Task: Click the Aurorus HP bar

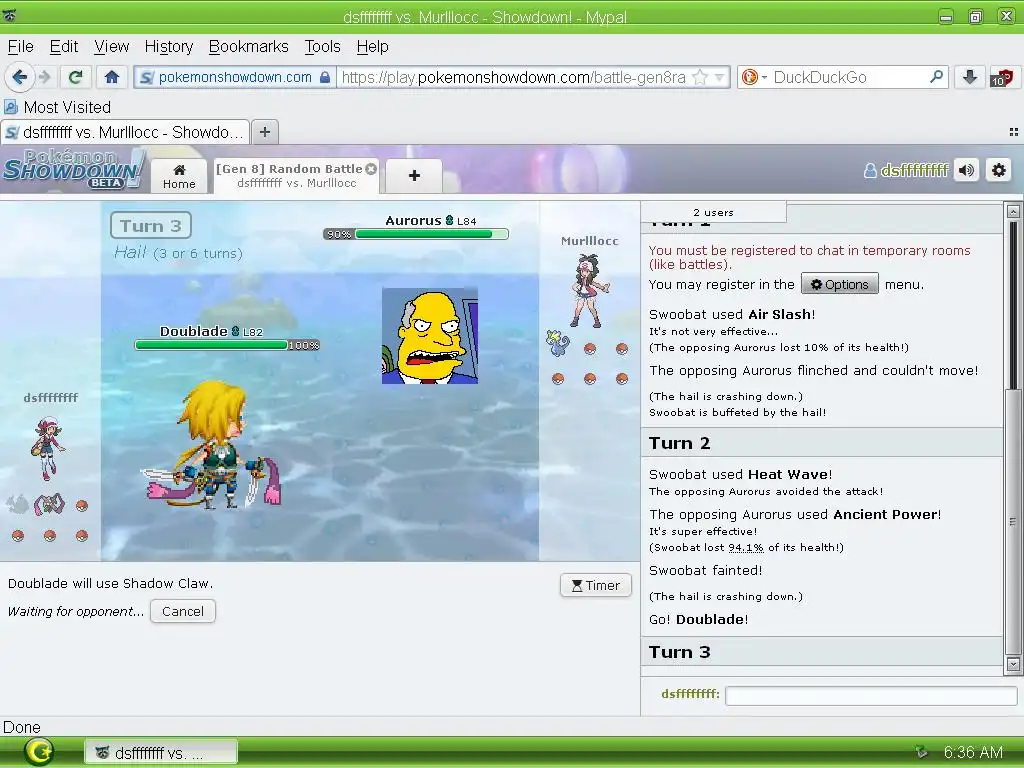Action: (415, 234)
